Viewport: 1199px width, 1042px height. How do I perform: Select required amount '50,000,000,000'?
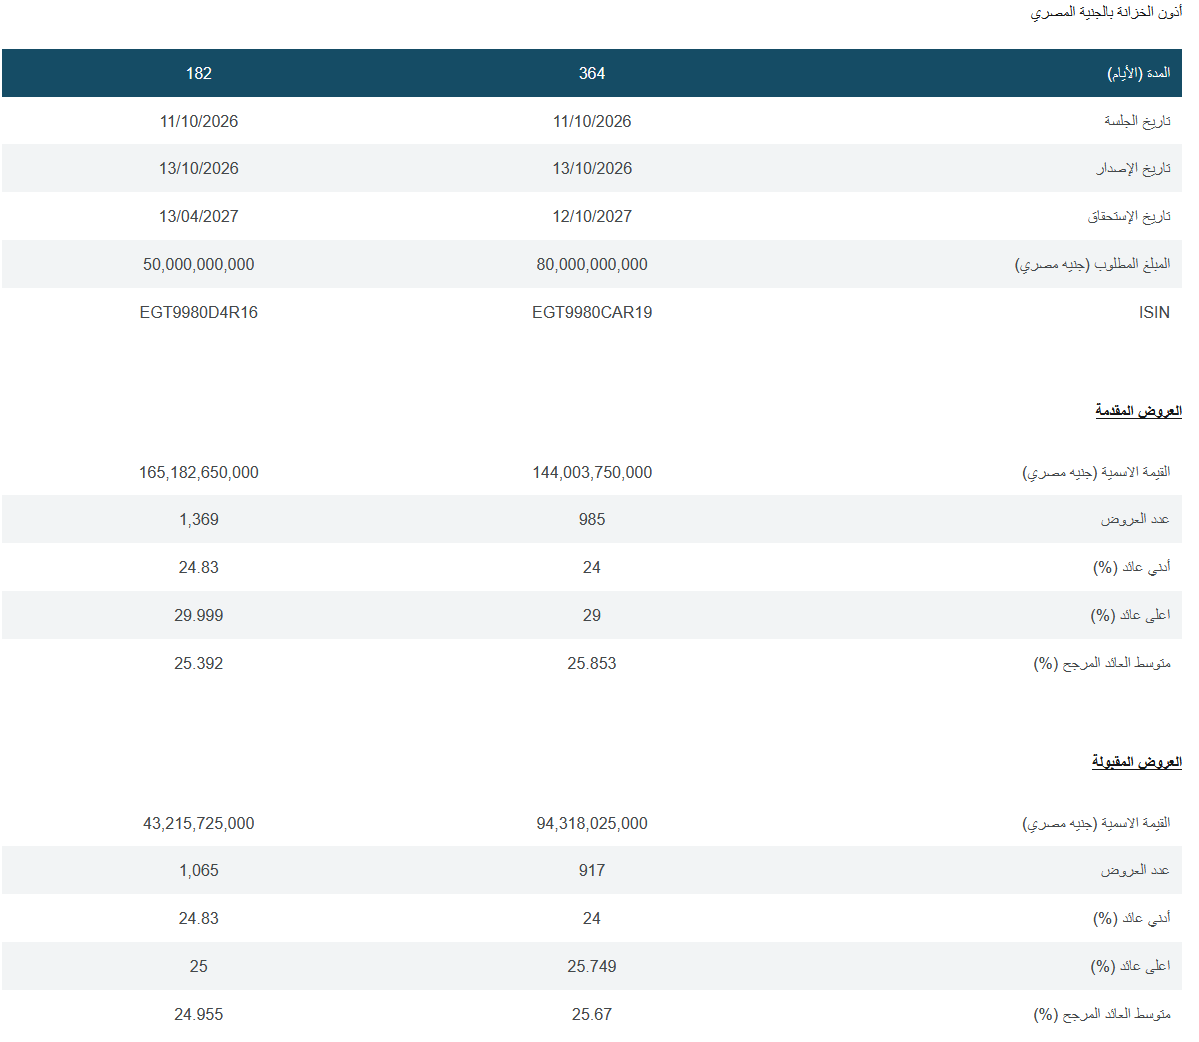coord(199,265)
